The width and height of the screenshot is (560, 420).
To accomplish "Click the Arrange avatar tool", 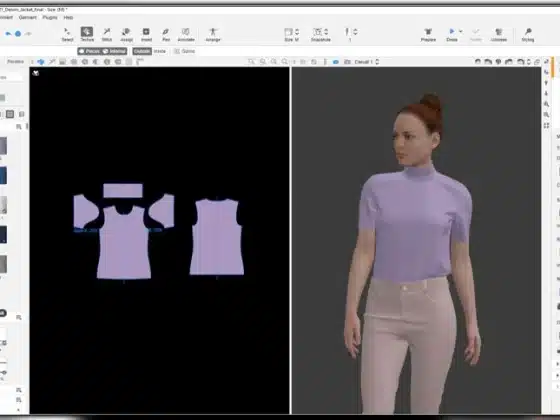I will pos(213,35).
